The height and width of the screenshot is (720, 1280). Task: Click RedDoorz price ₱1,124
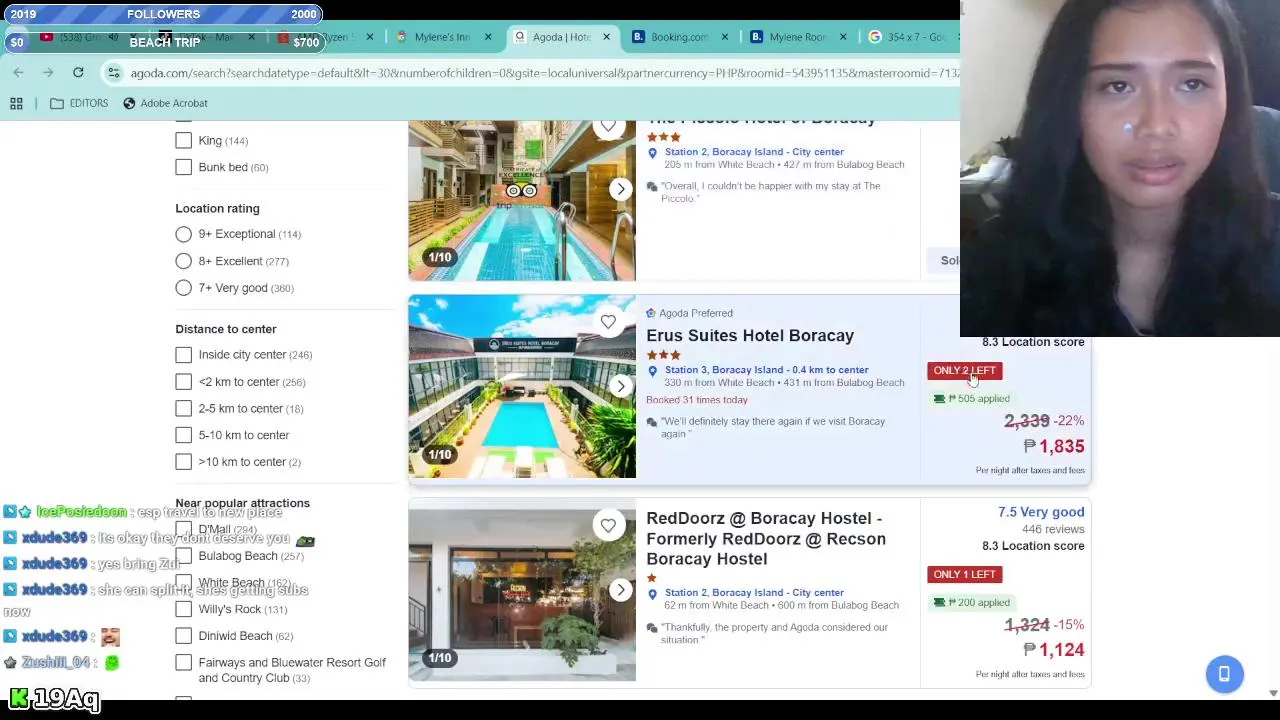[x=1054, y=651]
